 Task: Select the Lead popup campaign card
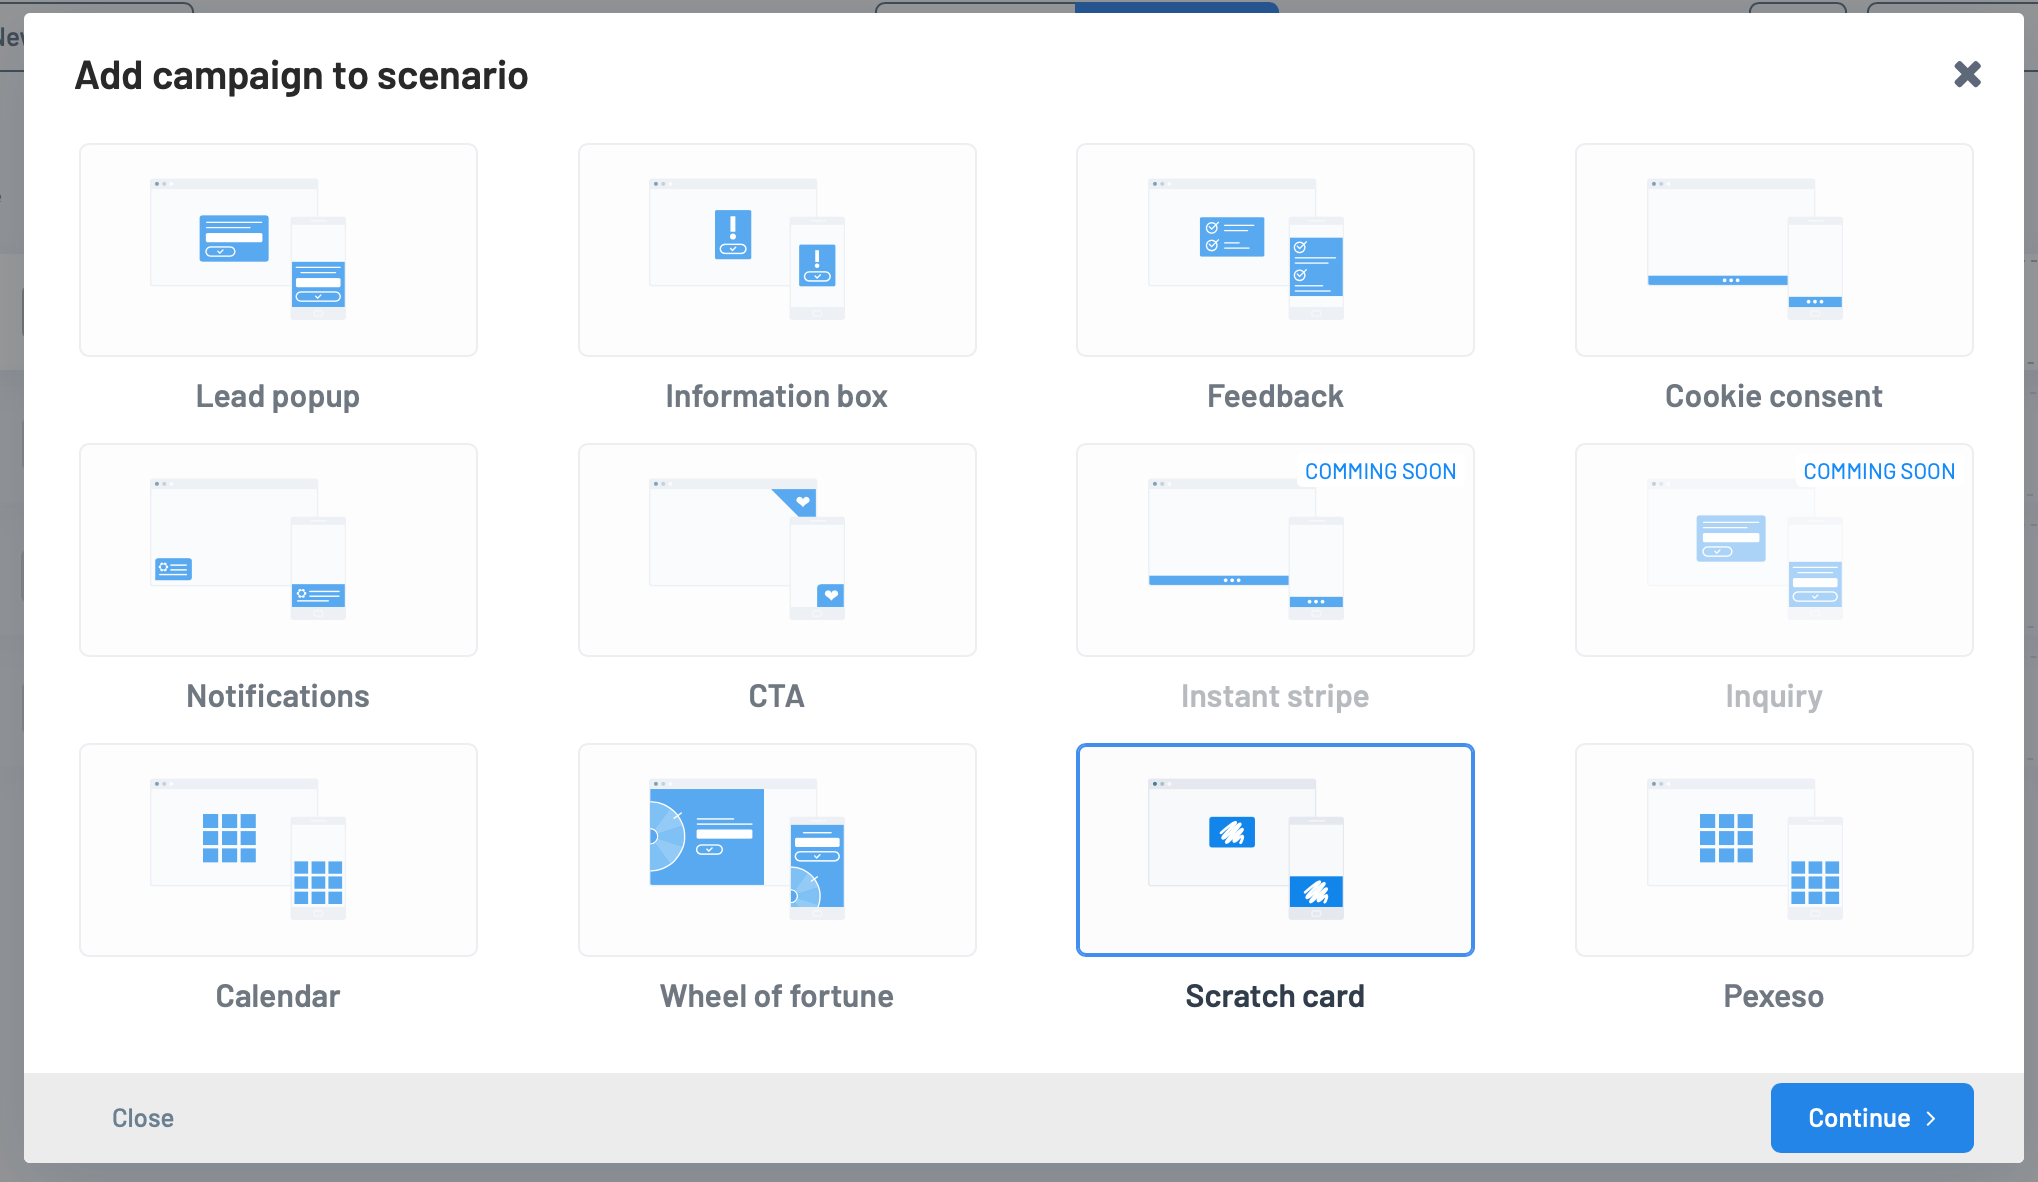point(278,250)
